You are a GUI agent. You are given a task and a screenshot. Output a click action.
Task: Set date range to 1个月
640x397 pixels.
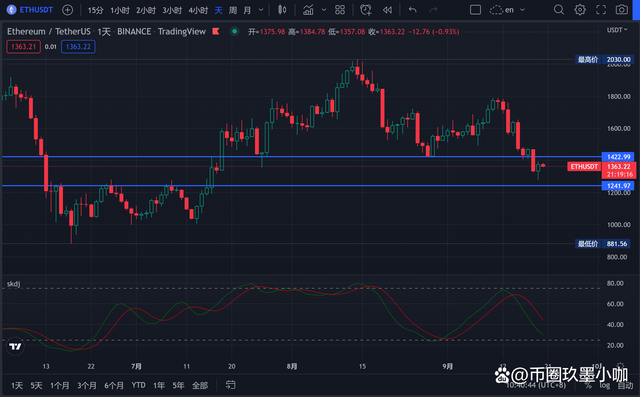[60, 386]
